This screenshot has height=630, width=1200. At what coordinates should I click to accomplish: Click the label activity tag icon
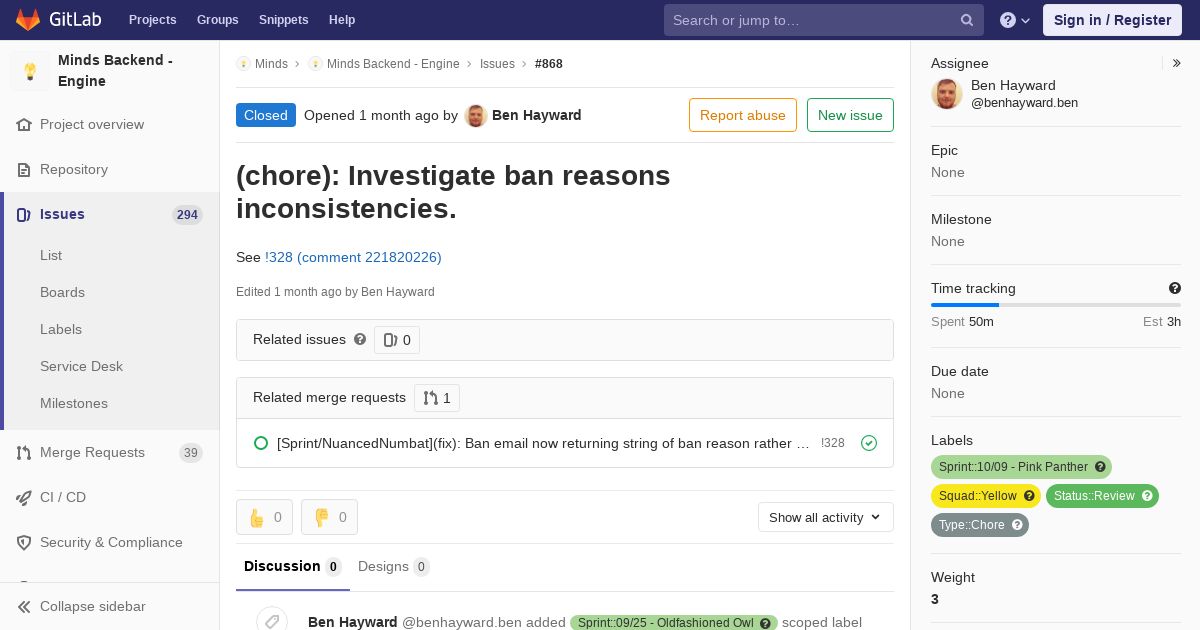pyautogui.click(x=272, y=622)
